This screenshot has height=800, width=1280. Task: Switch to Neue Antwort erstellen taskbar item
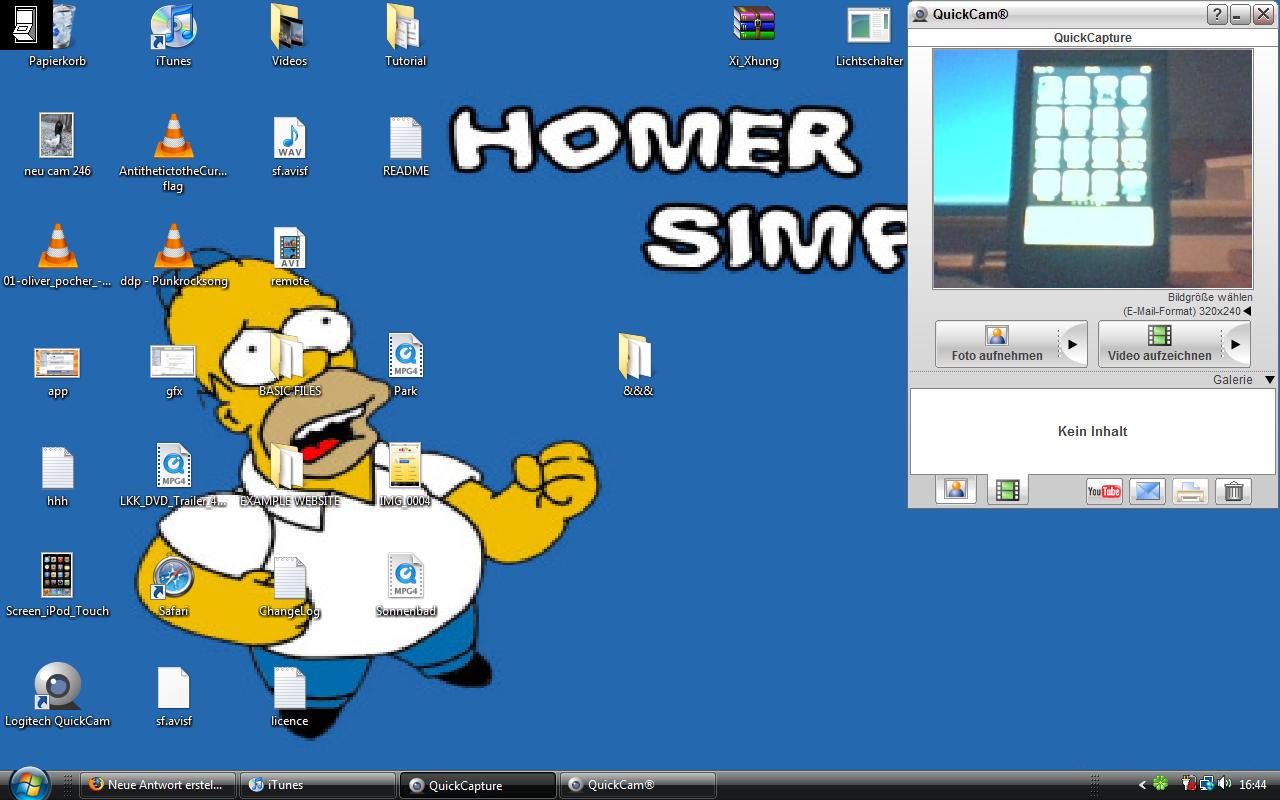pos(158,785)
